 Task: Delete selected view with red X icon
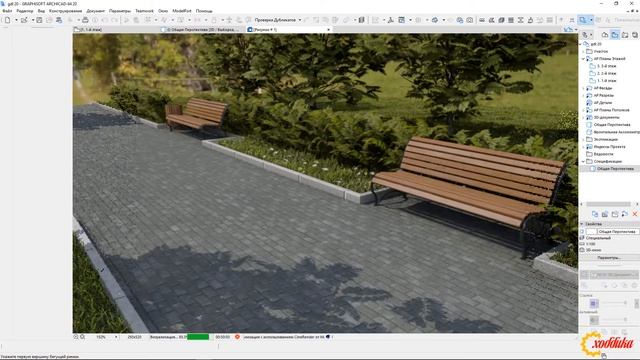click(x=635, y=214)
